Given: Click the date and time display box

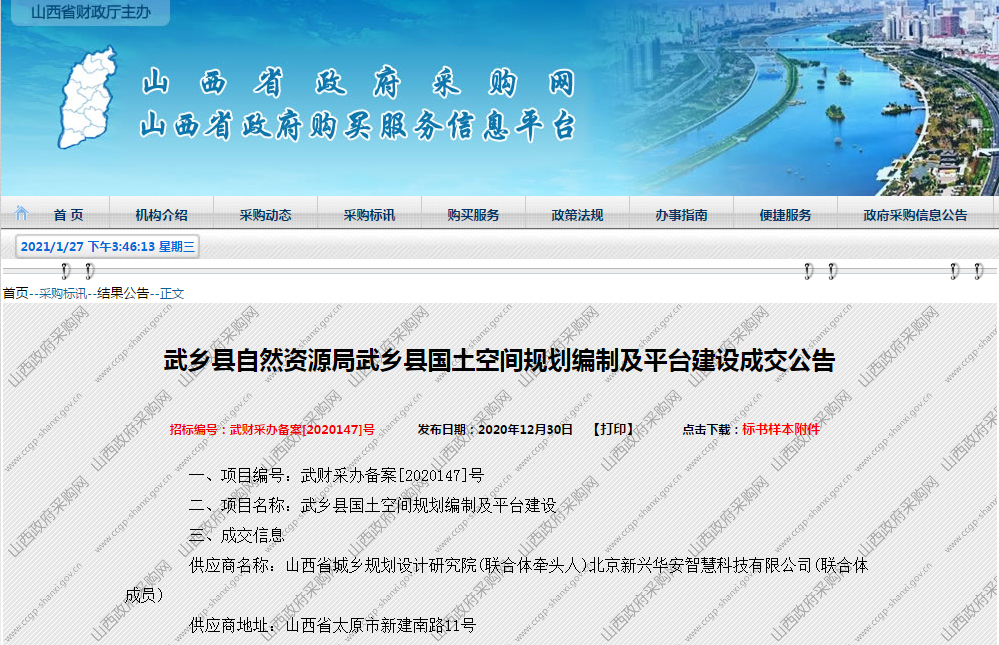Looking at the screenshot, I should (107, 247).
